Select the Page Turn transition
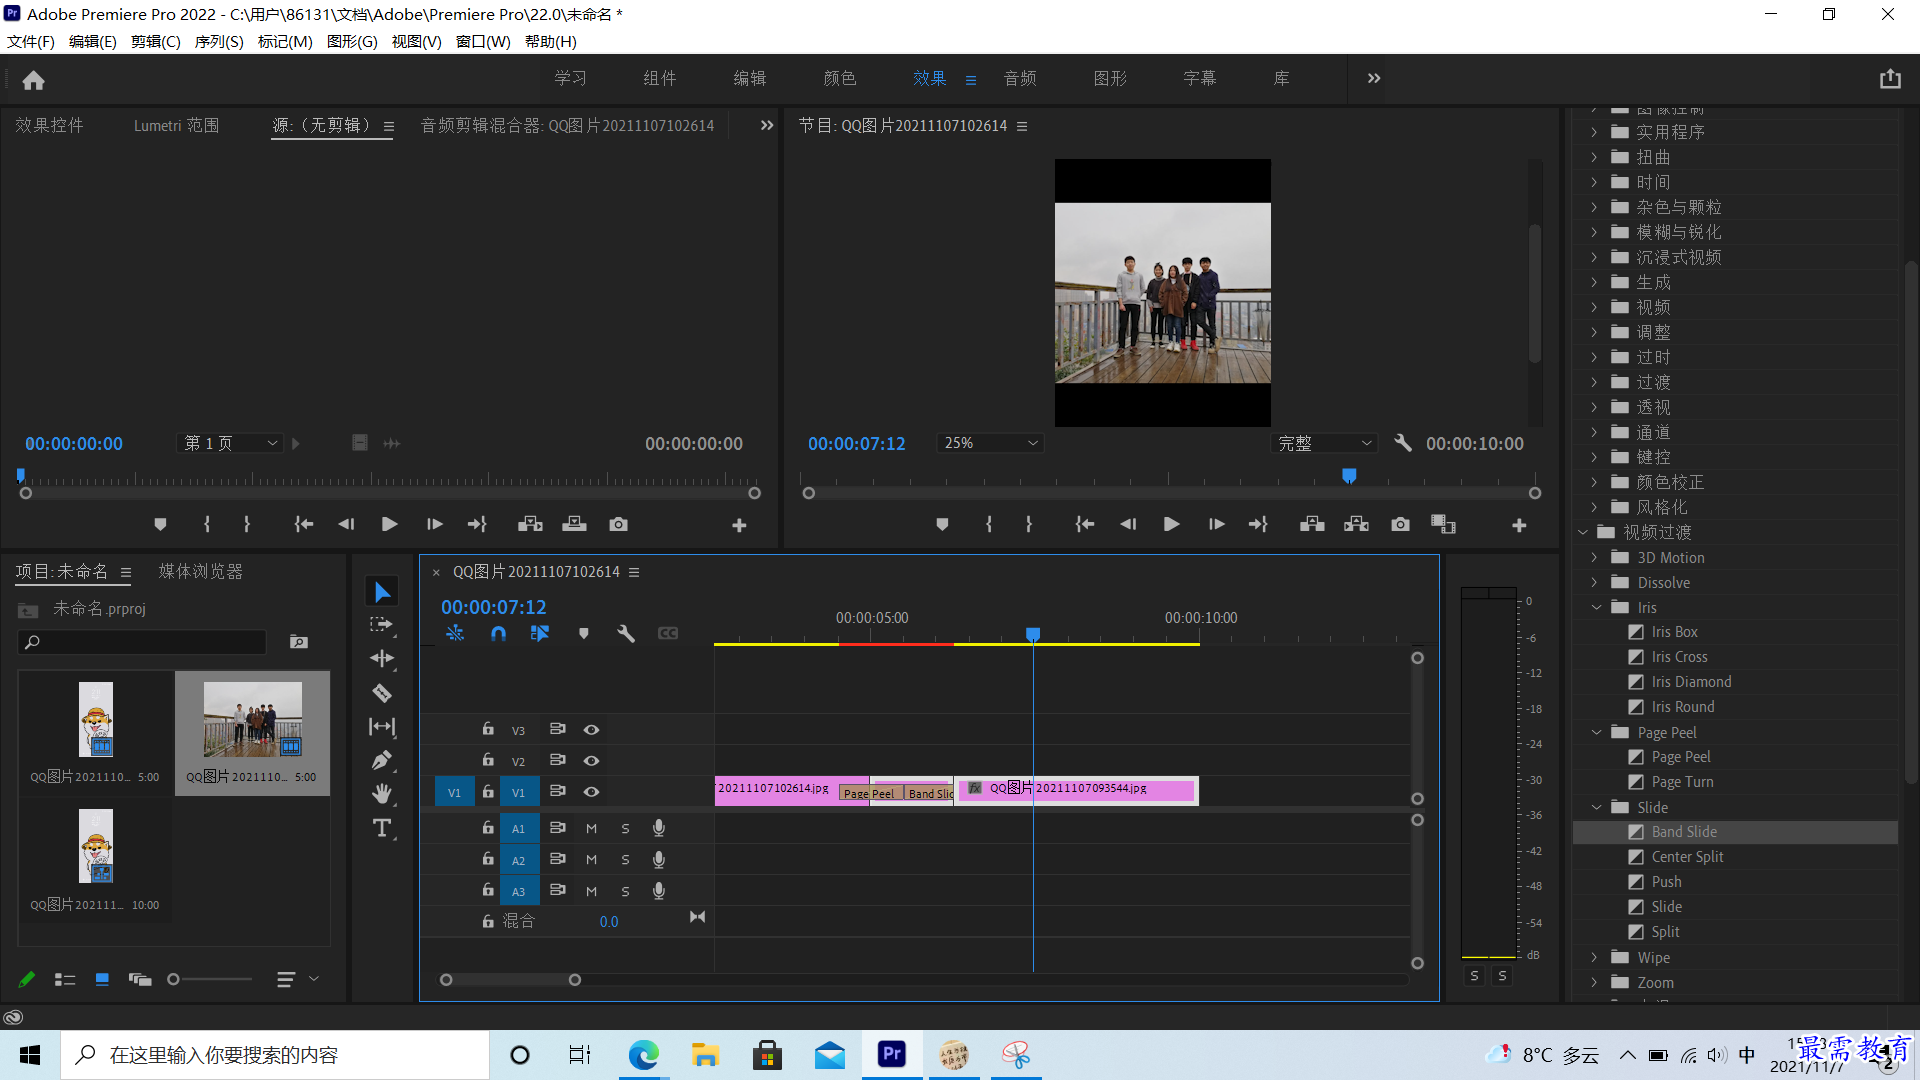Viewport: 1920px width, 1080px height. click(1682, 782)
